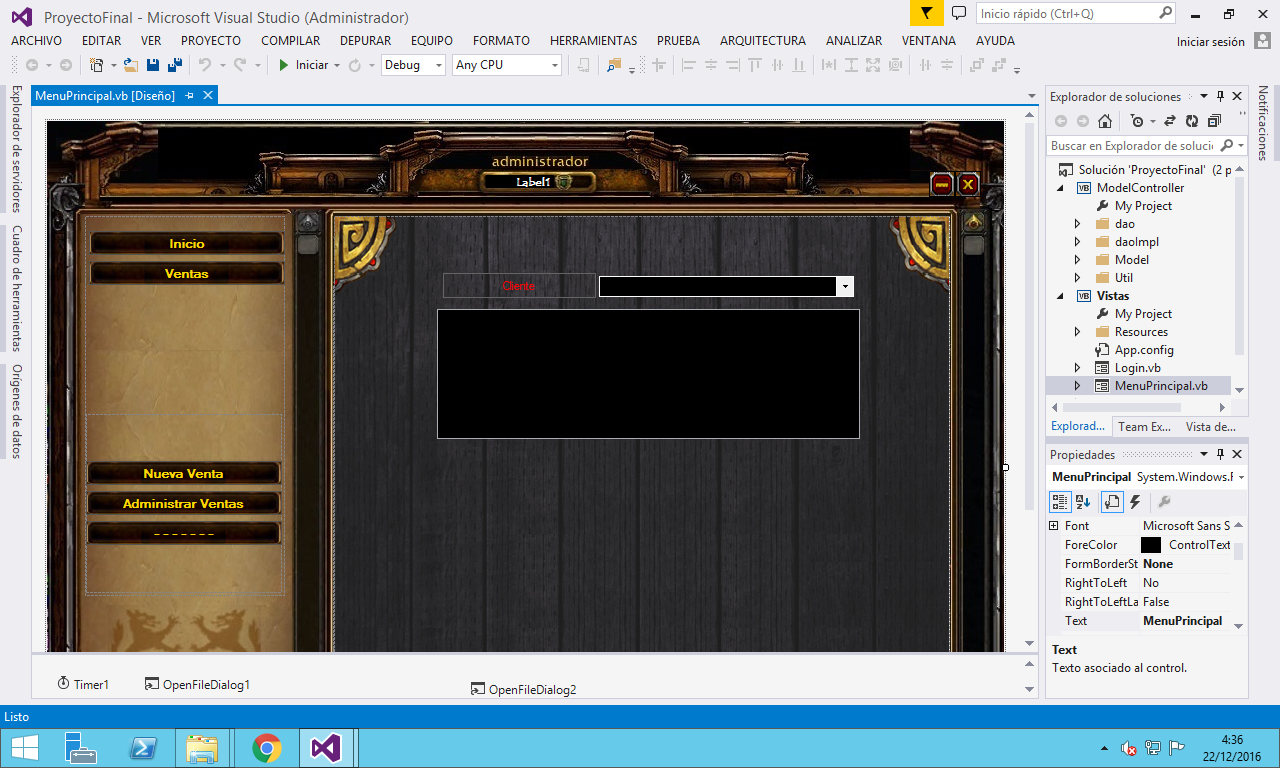
Task: Click the Inicio button on the form
Action: (187, 243)
